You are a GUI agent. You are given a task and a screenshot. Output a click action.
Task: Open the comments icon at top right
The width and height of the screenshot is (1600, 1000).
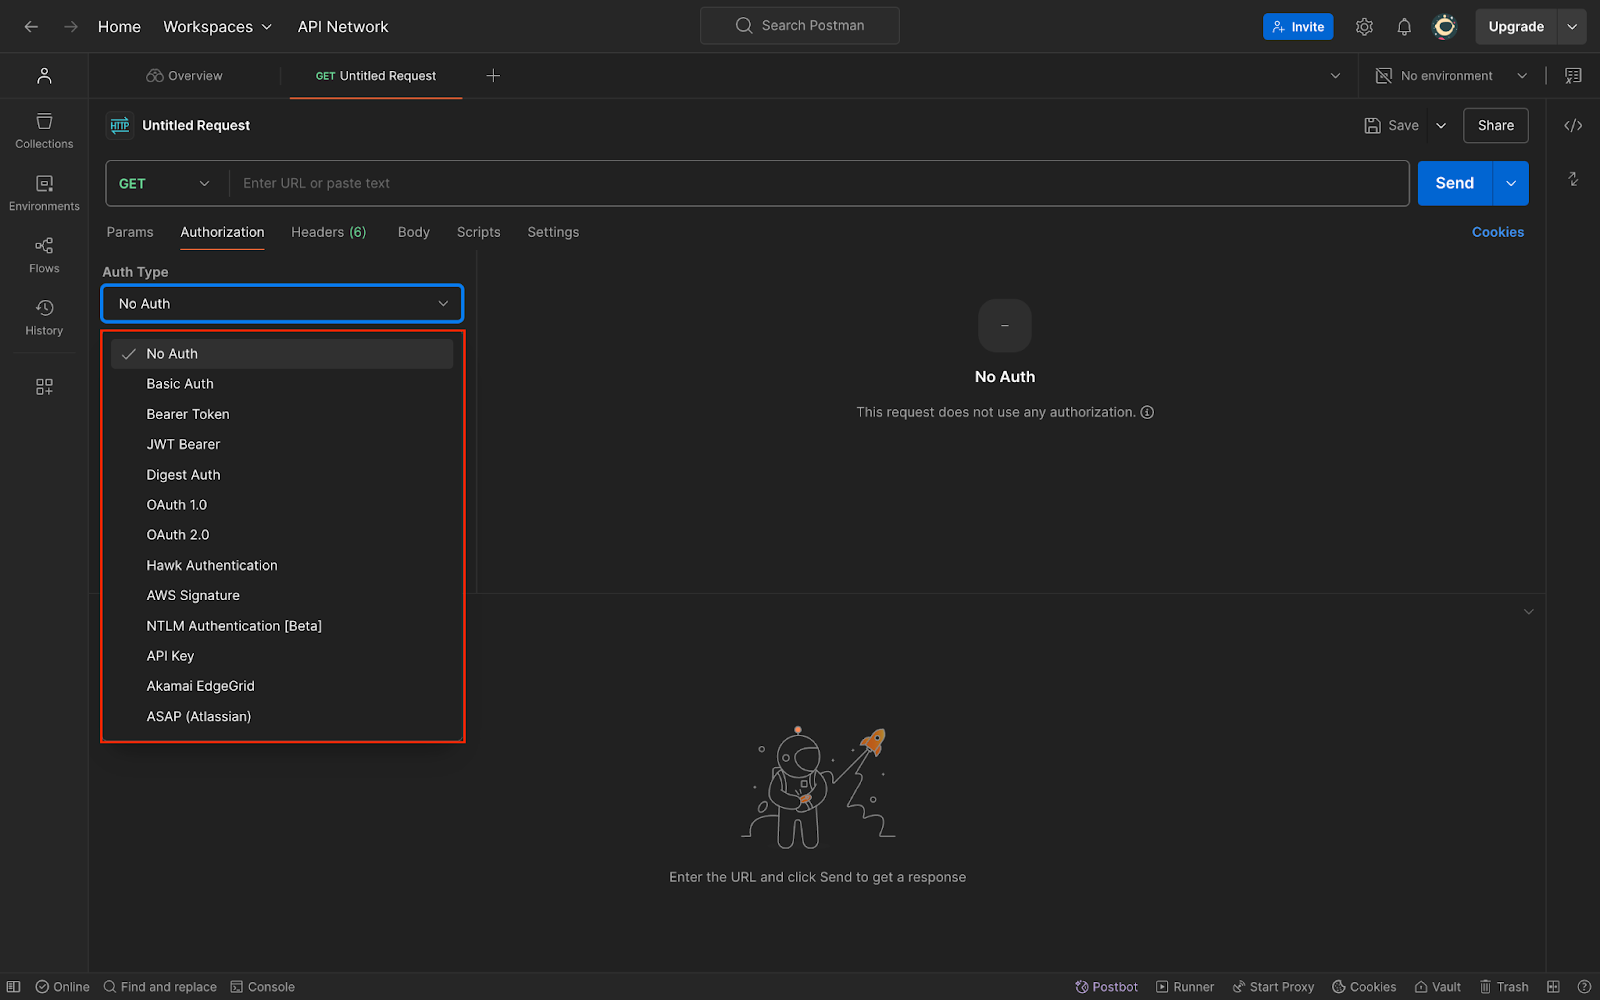pyautogui.click(x=1573, y=76)
